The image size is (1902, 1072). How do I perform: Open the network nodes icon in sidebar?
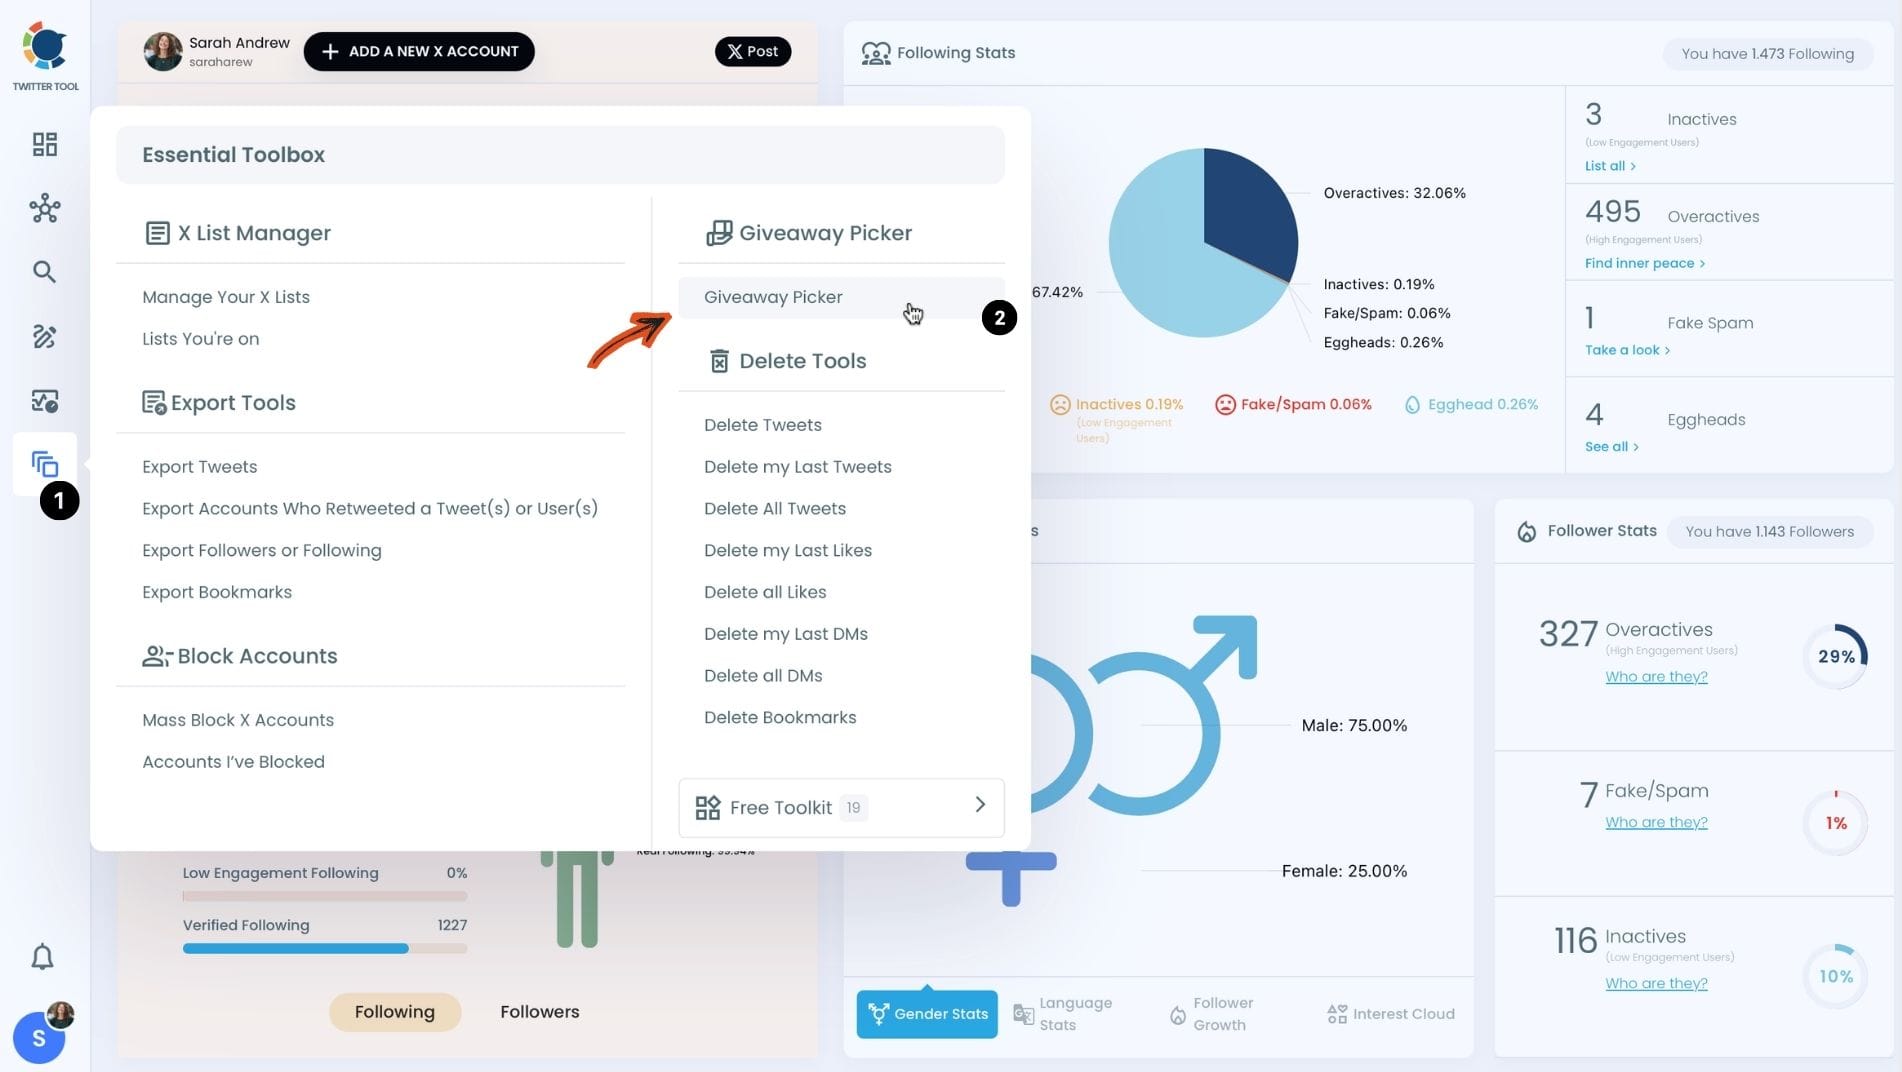[45, 208]
